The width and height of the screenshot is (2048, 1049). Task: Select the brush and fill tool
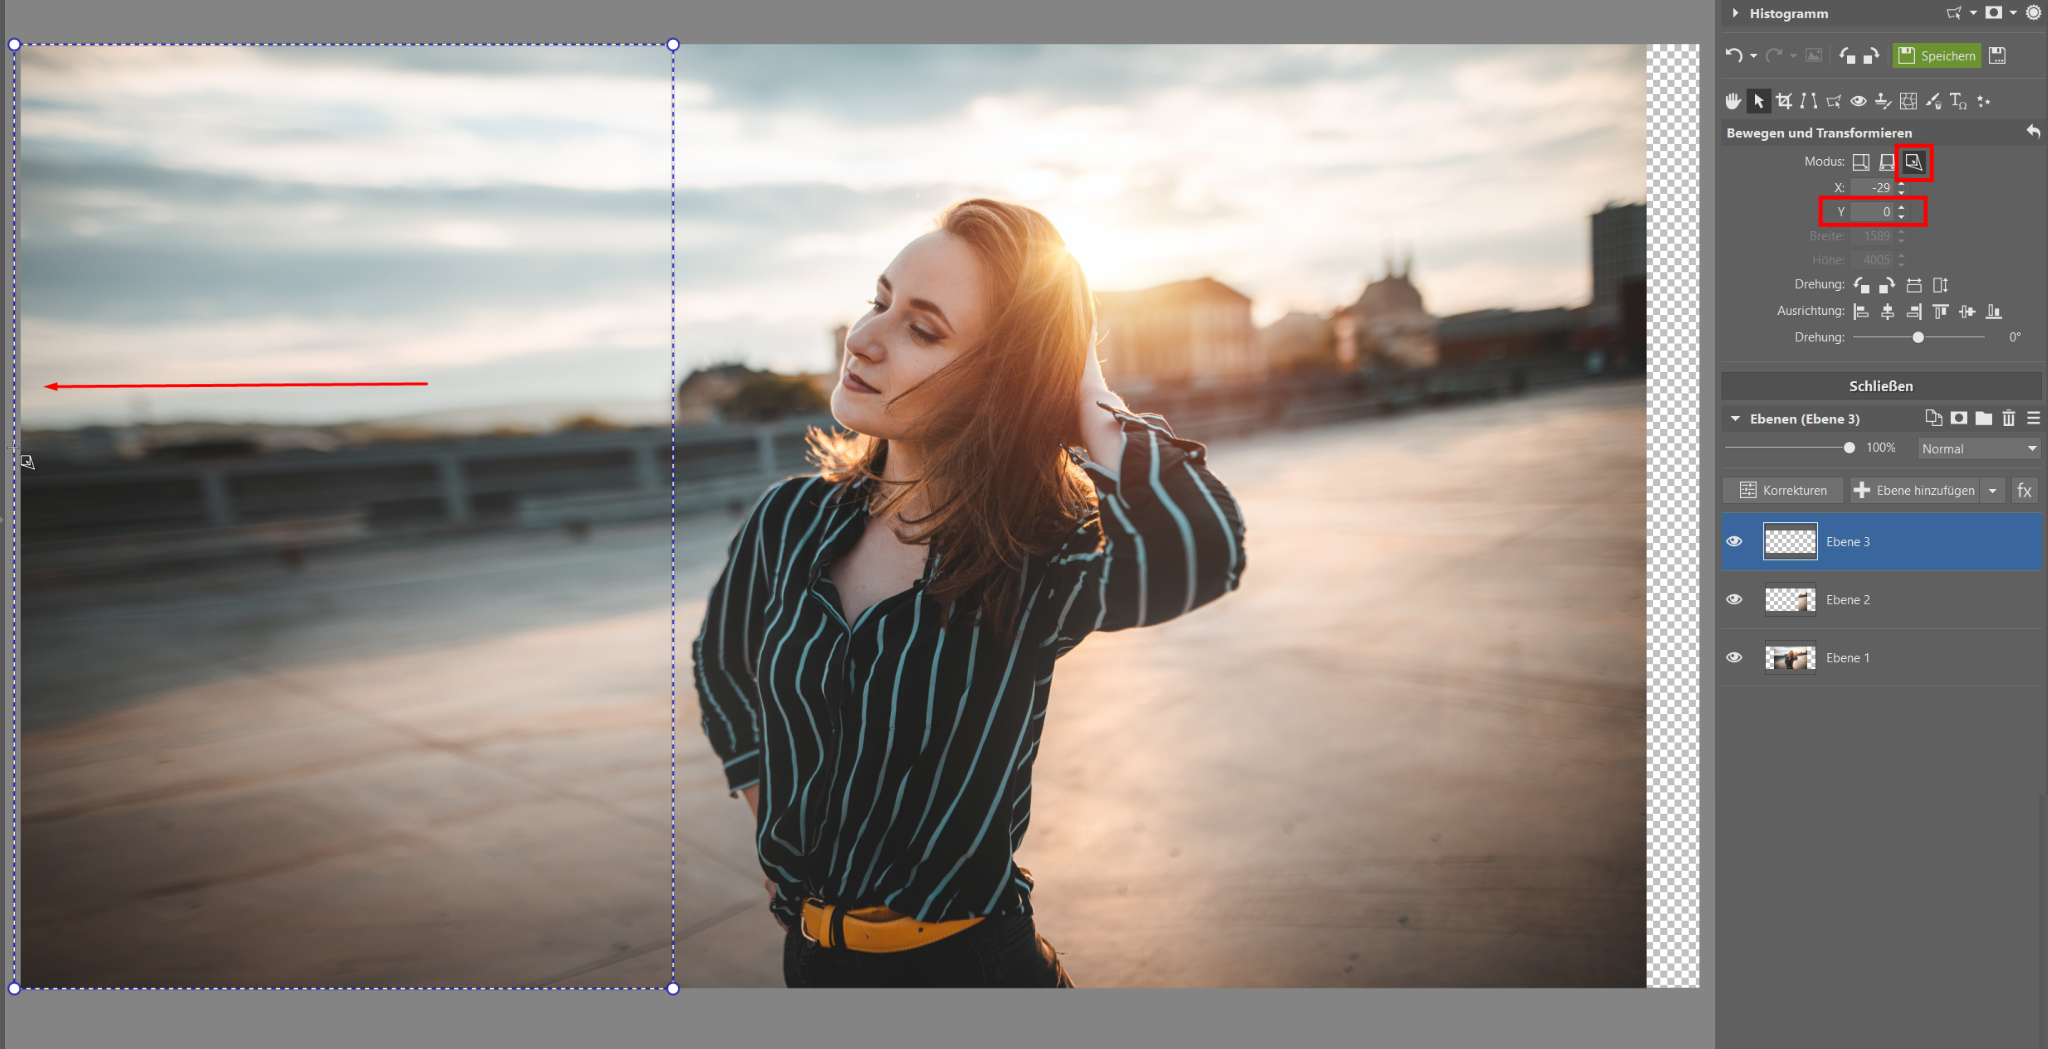click(1933, 101)
